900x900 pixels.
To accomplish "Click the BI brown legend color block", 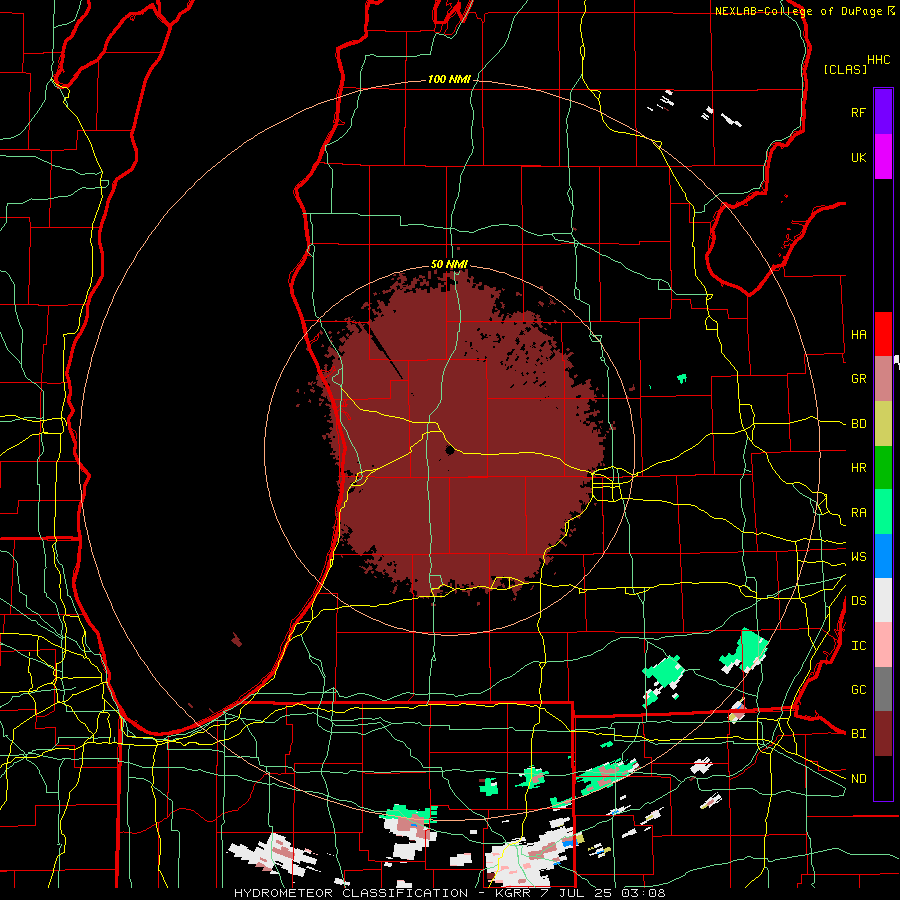I will [883, 734].
